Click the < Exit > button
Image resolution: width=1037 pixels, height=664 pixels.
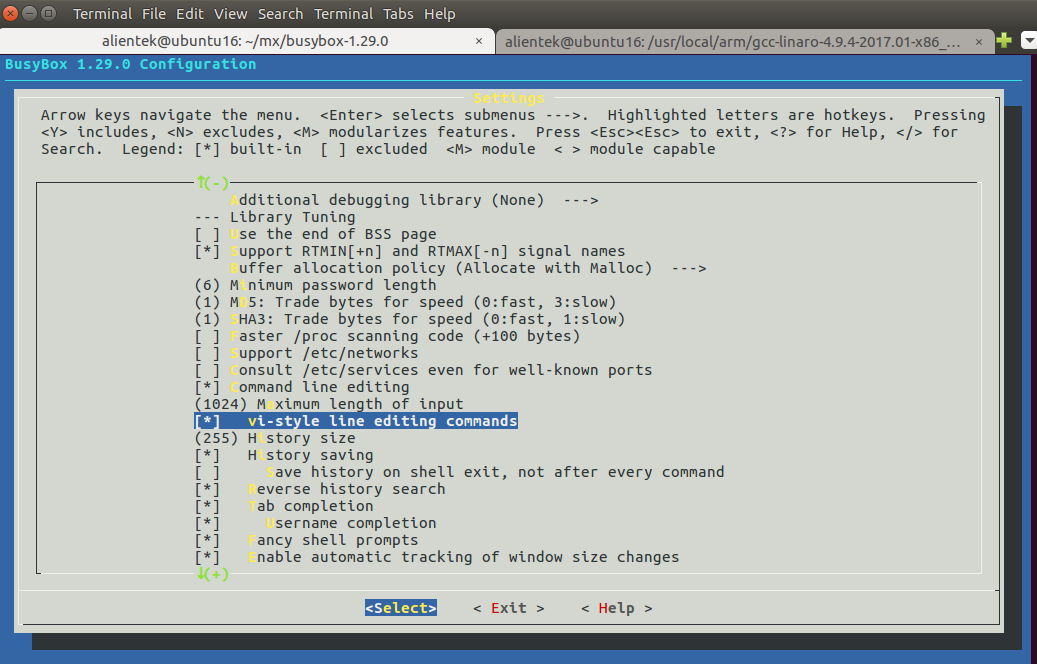[509, 608]
